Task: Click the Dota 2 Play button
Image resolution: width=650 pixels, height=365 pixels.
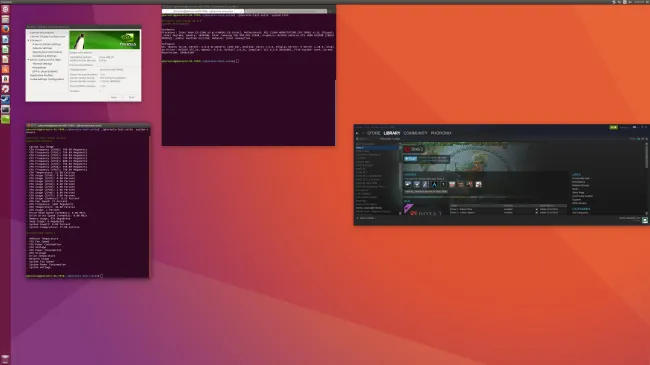Action: 410,159
